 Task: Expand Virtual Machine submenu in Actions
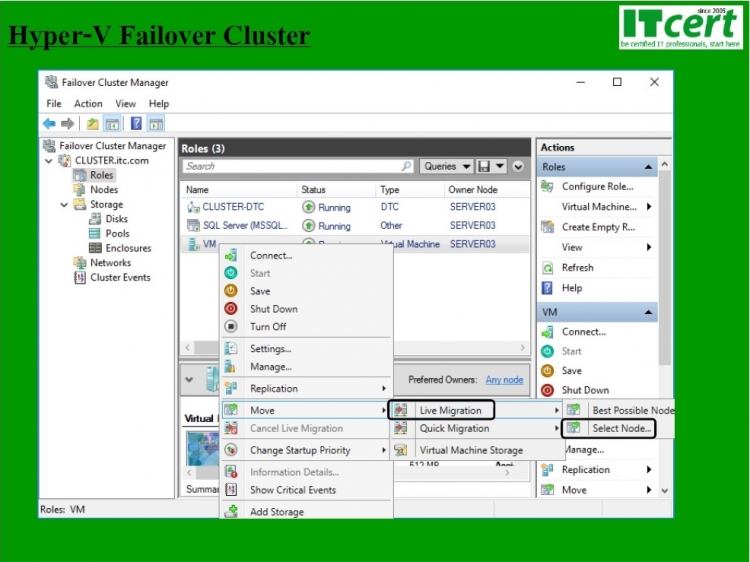coord(649,207)
